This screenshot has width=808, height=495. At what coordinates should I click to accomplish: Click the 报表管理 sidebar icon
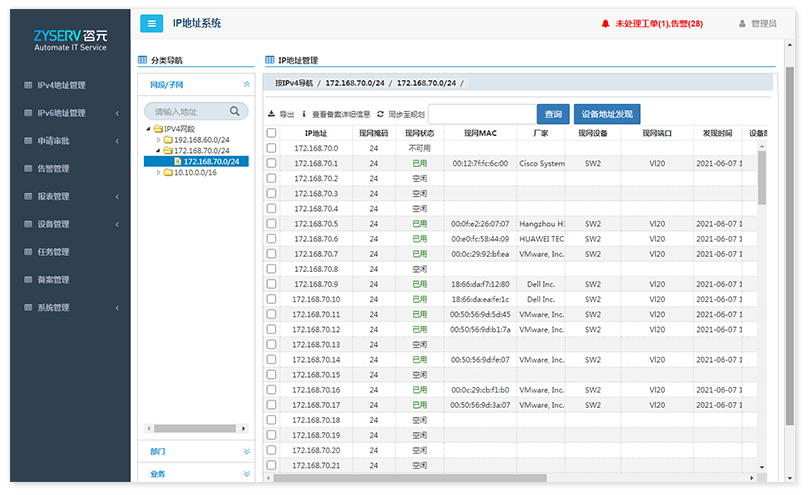click(x=28, y=197)
